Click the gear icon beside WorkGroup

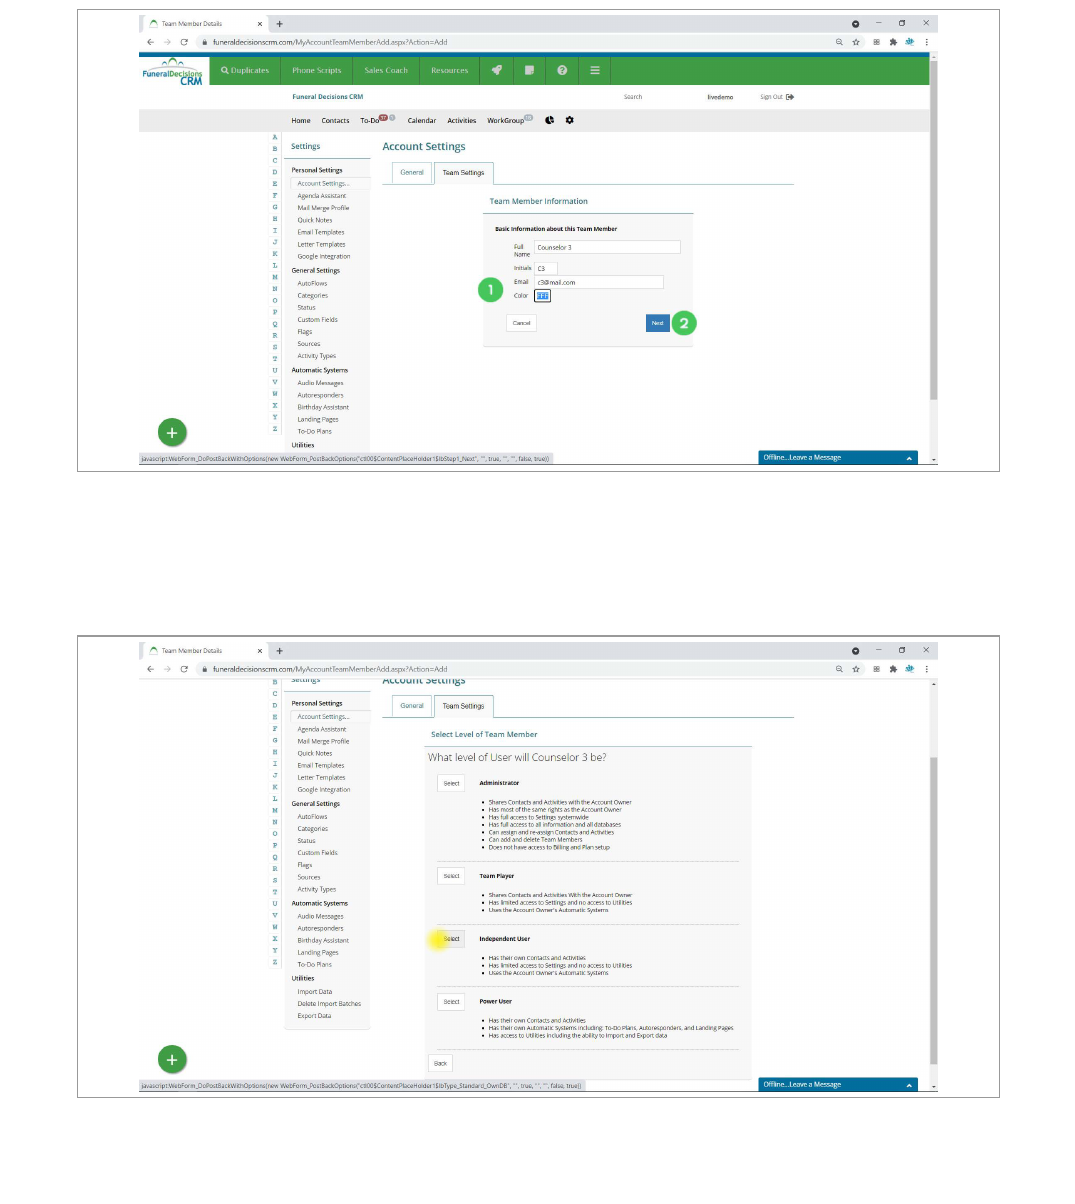point(570,120)
